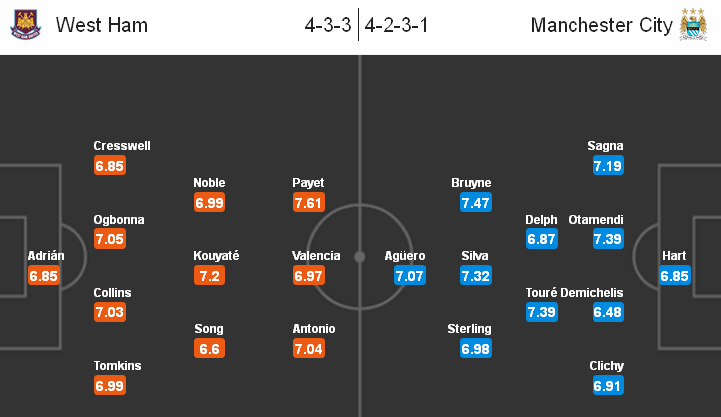
Task: Open the Manchester City team name link
Action: 601,25
